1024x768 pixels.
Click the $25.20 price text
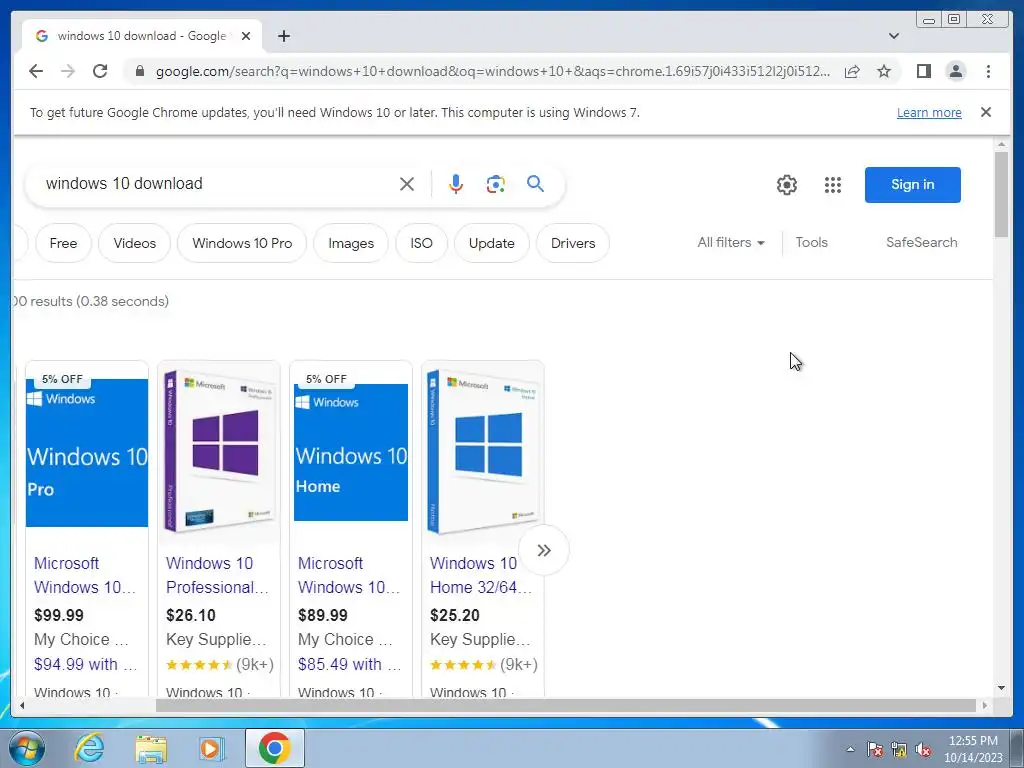point(455,615)
